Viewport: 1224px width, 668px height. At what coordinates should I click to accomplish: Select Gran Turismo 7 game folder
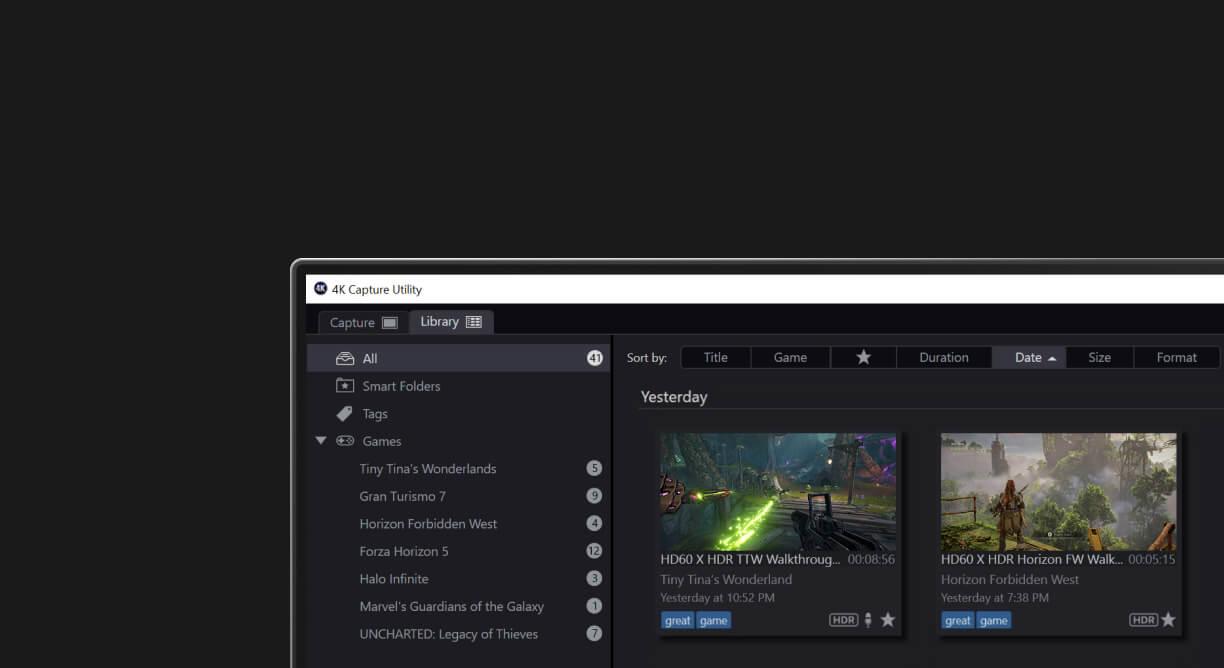[402, 496]
